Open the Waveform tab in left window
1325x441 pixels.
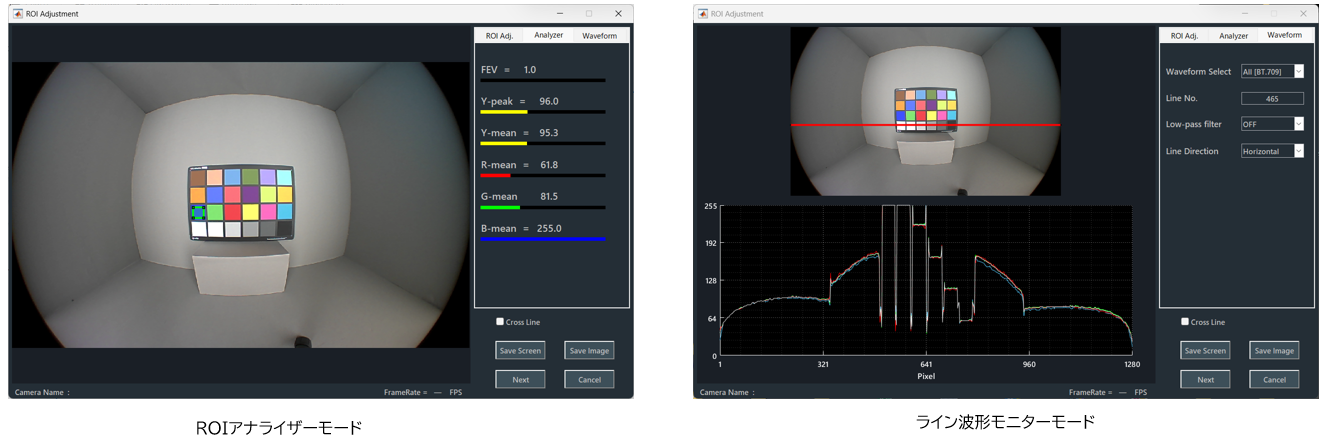click(599, 36)
